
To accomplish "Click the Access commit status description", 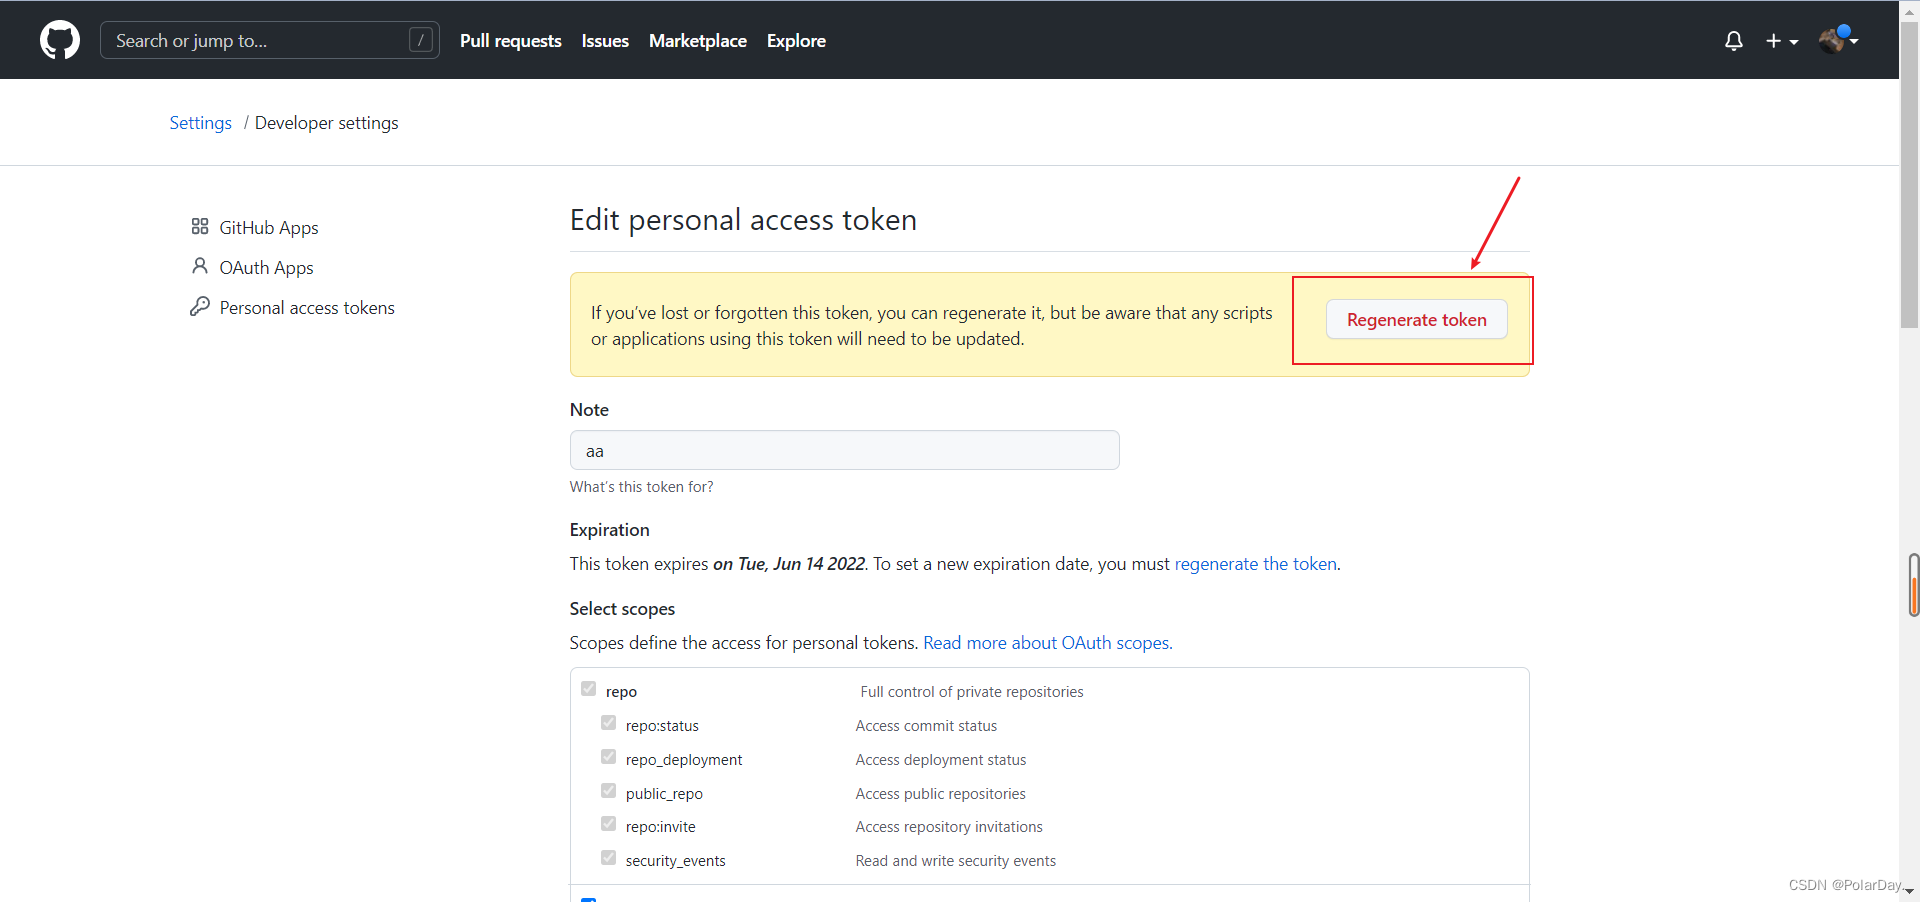I will pyautogui.click(x=926, y=726).
